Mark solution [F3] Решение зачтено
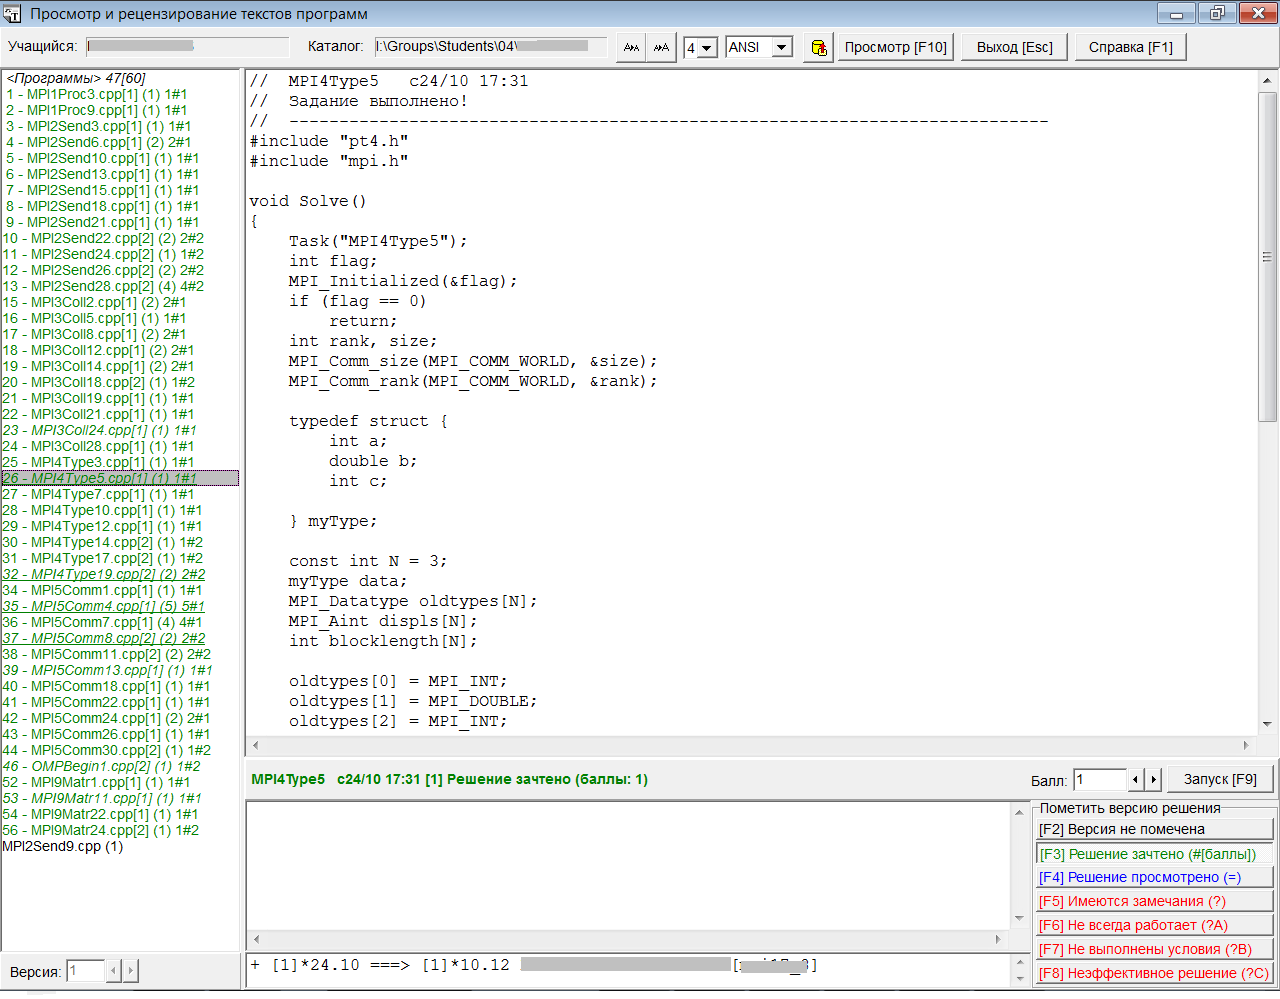The width and height of the screenshot is (1280, 999). coord(1154,854)
